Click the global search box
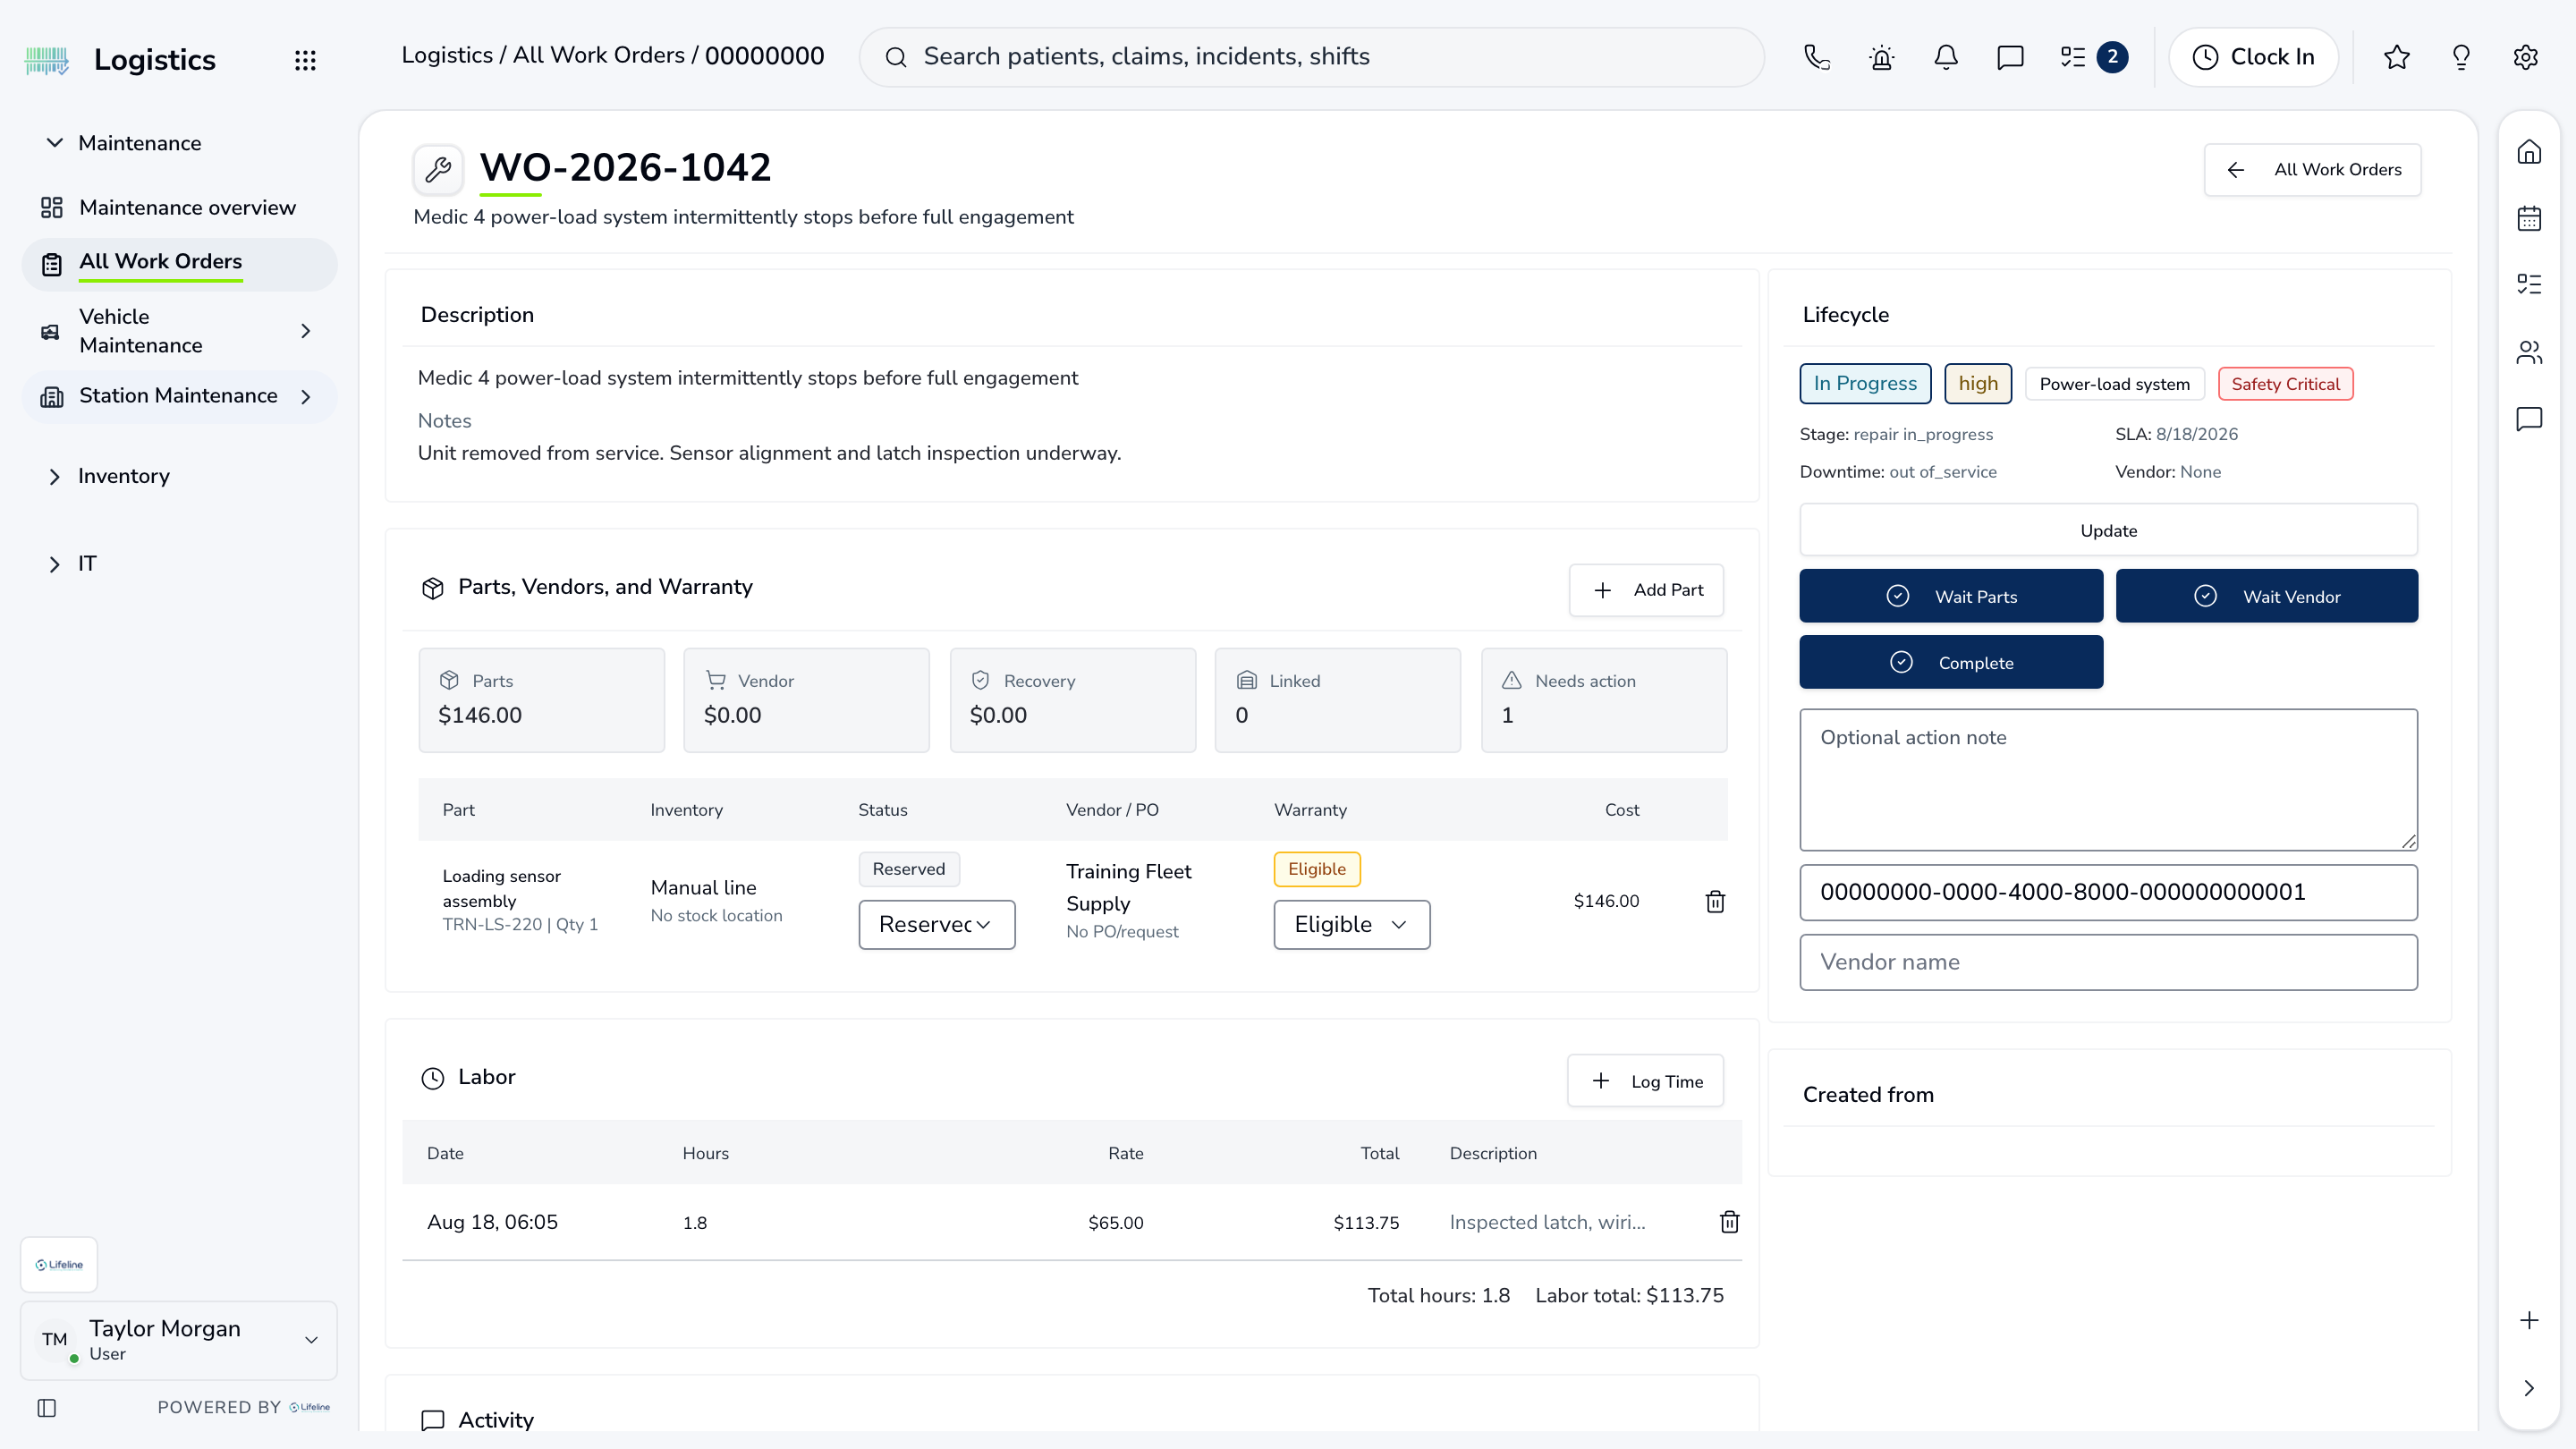 tap(1311, 57)
